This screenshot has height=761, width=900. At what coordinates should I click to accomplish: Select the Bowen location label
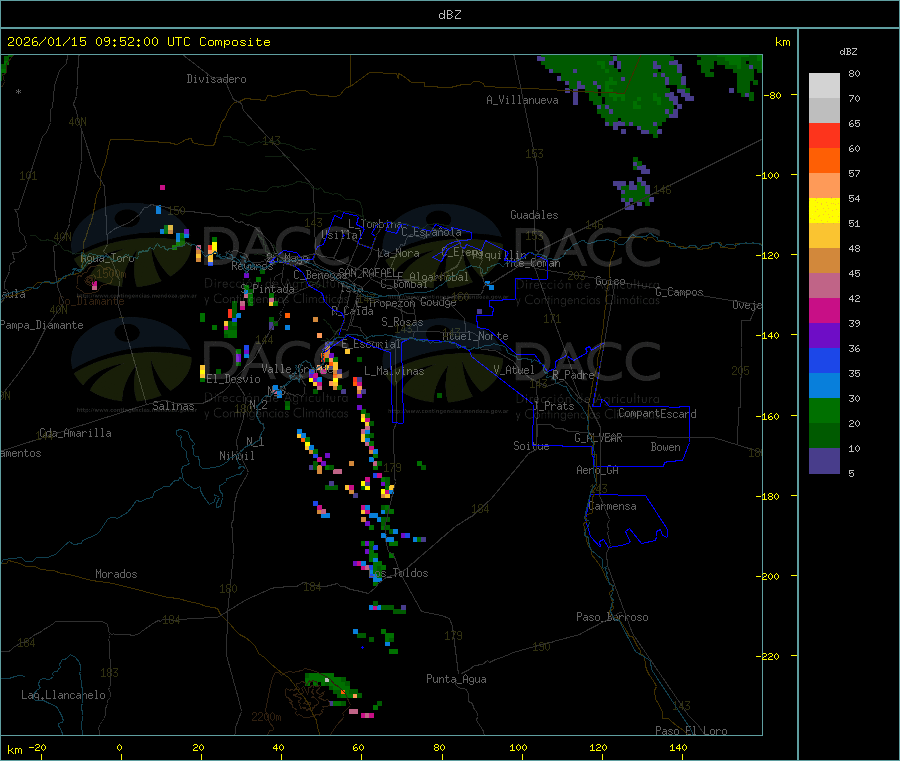point(666,447)
